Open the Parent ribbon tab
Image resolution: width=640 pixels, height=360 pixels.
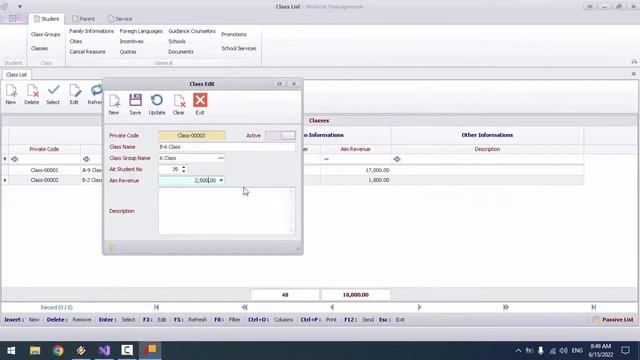[x=83, y=19]
